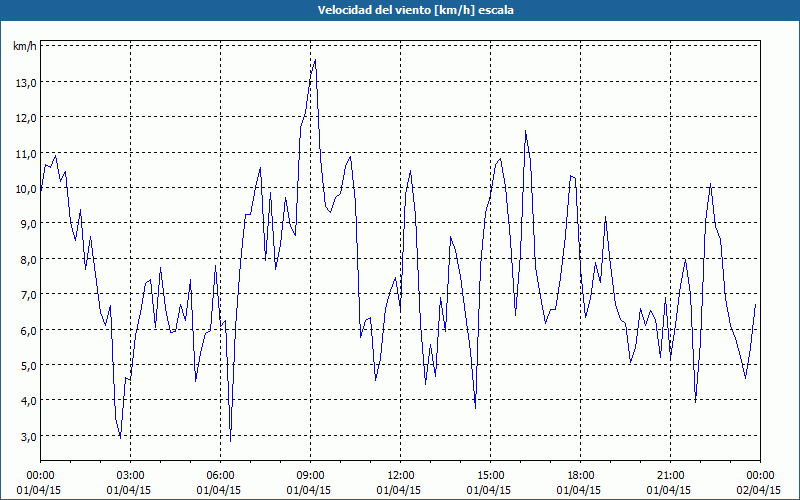Click the '12,0' y-axis value
Screen dimensions: 800x500
pos(26,118)
